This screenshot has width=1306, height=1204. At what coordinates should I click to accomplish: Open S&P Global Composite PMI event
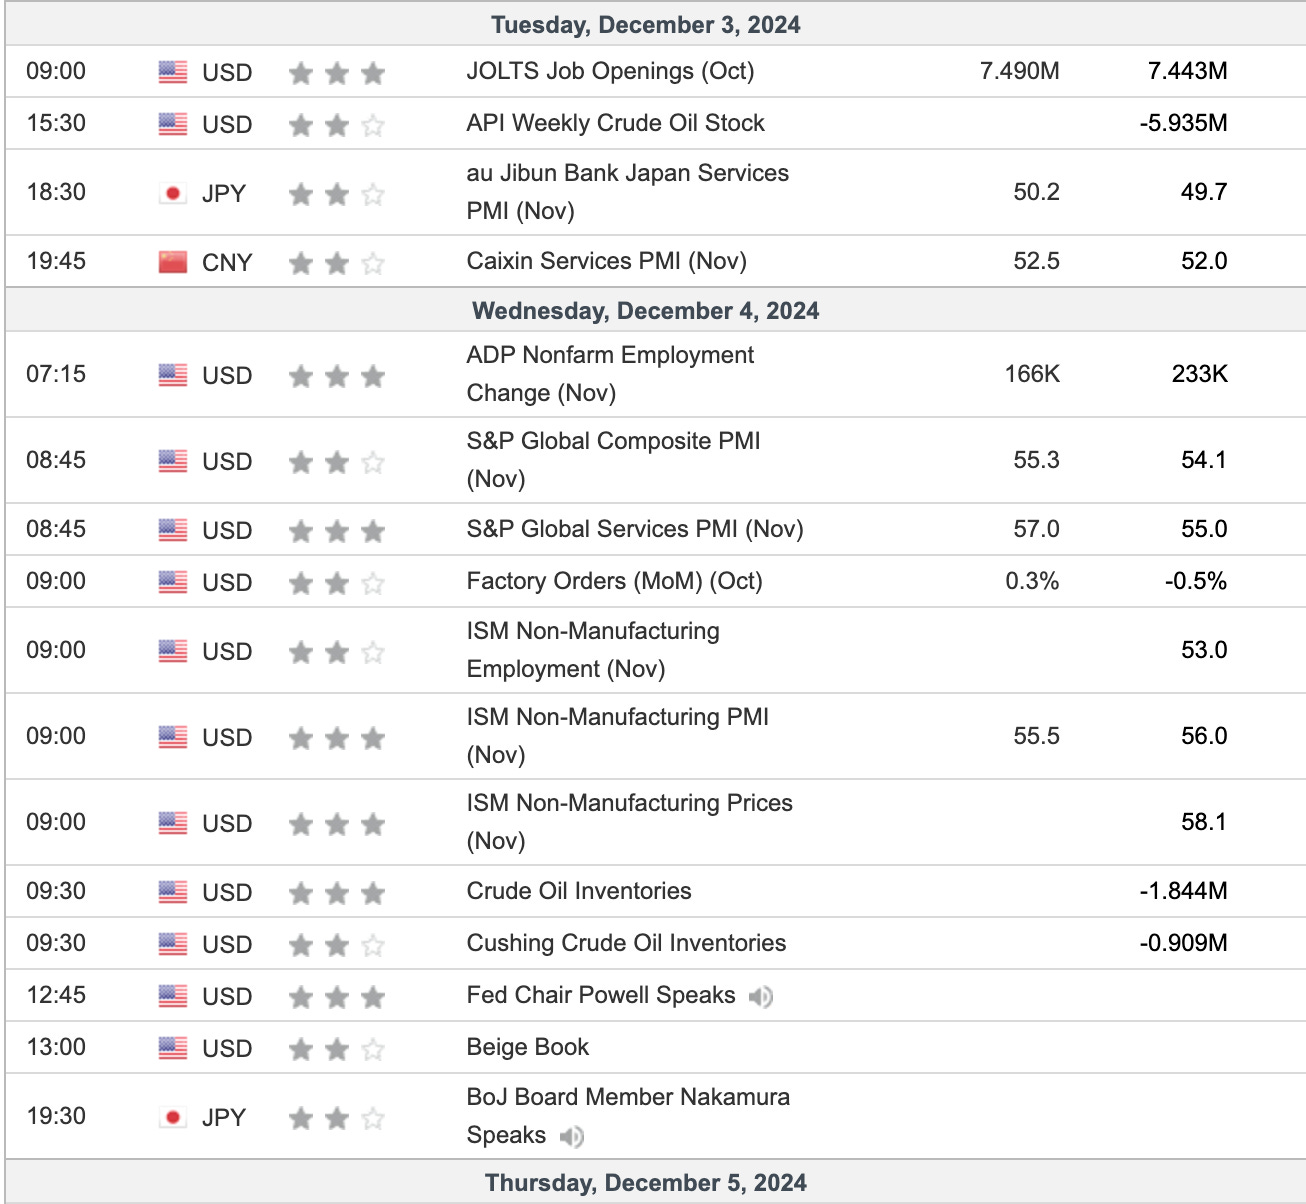pyautogui.click(x=613, y=460)
